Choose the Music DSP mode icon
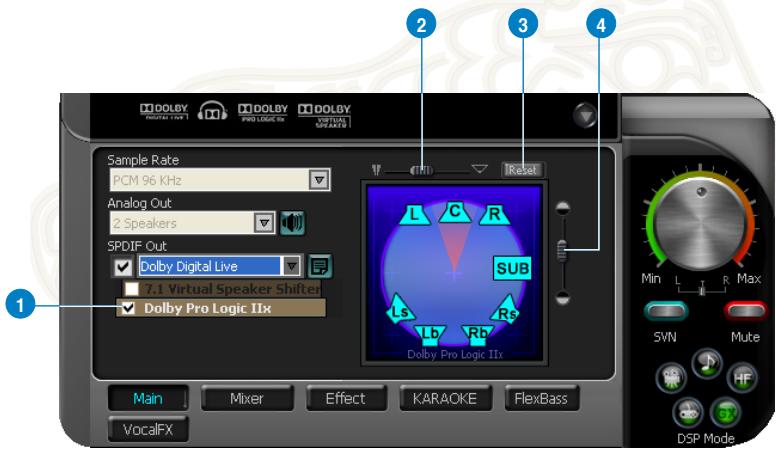The width and height of the screenshot is (776, 454). [707, 364]
